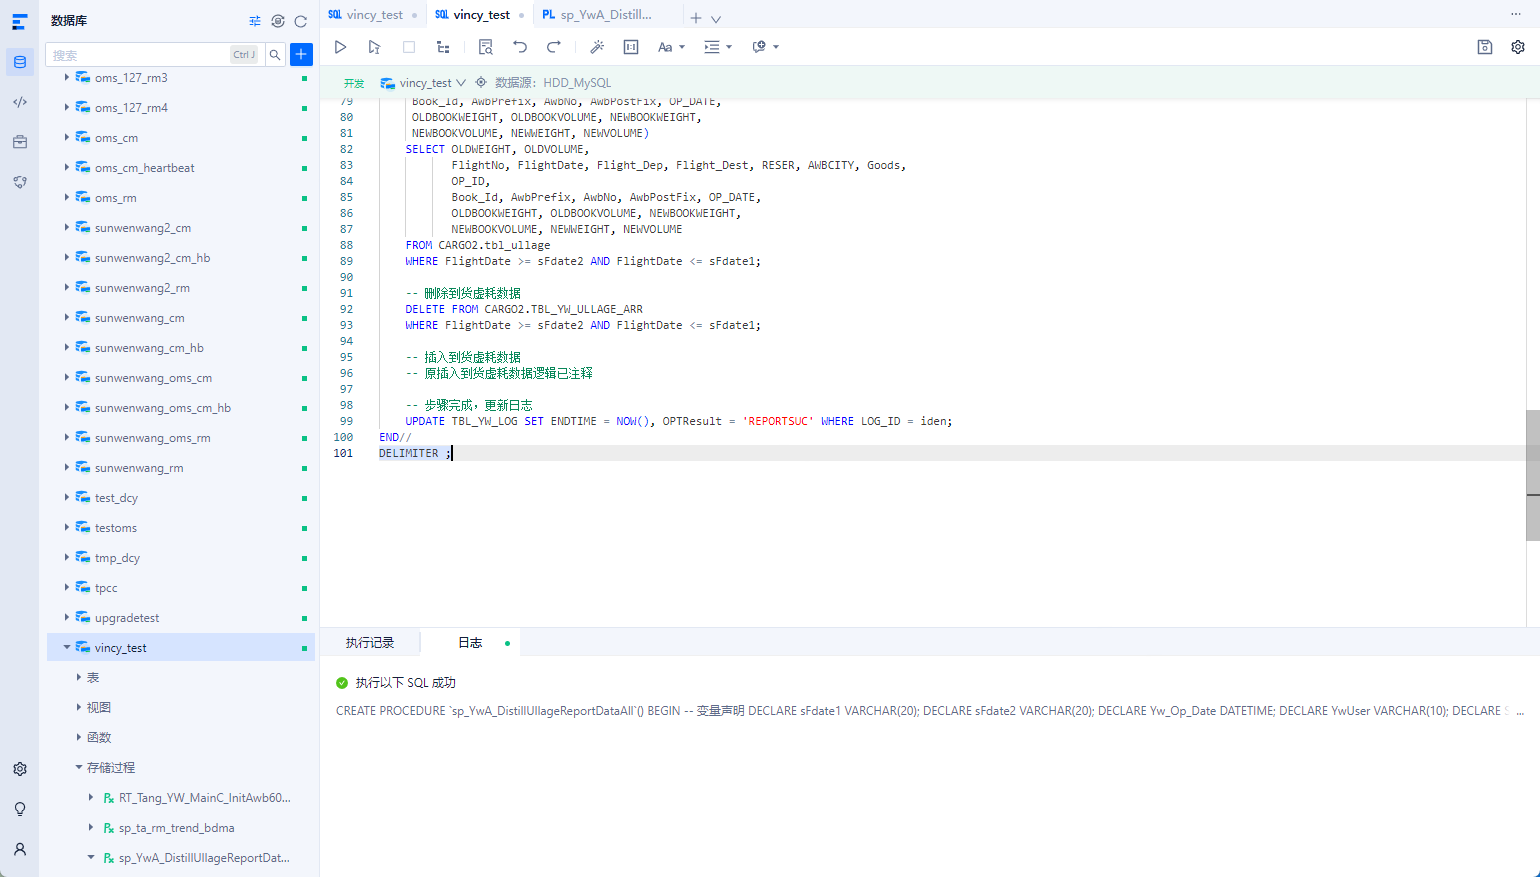Open the database filter settings icon
This screenshot has height=877, width=1540.
coord(255,21)
